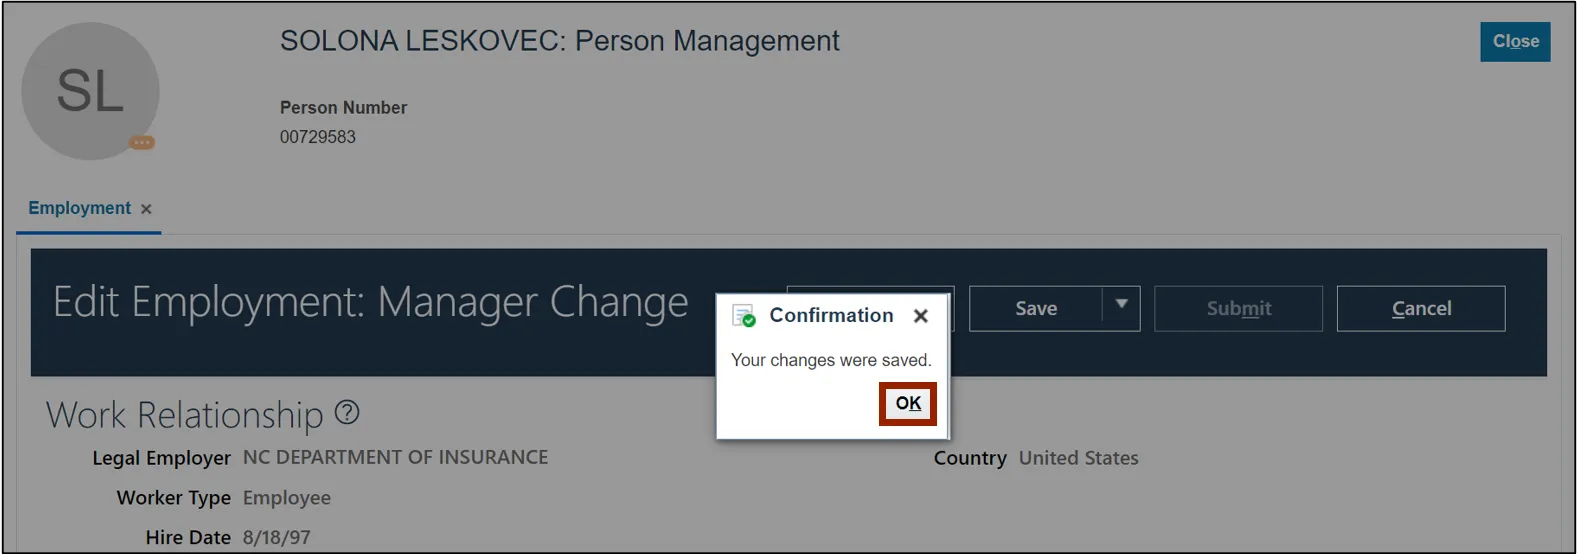The width and height of the screenshot is (1577, 554).
Task: Switch to the Employment tab
Action: click(79, 208)
